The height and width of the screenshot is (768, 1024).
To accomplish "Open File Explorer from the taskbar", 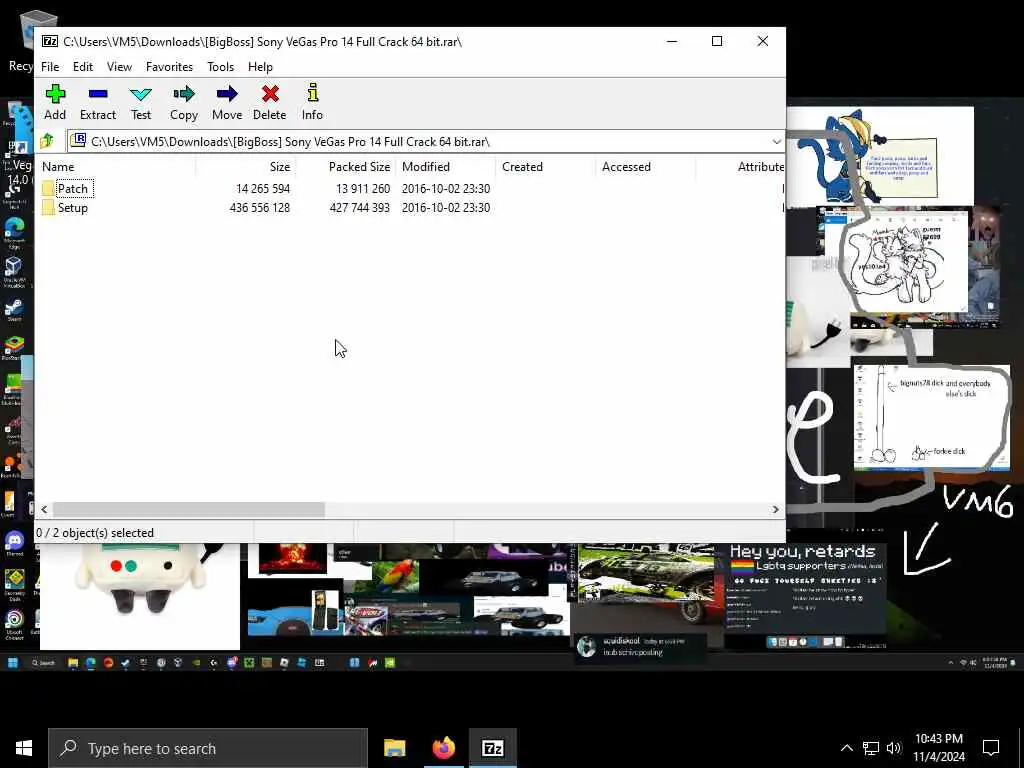I will (394, 748).
